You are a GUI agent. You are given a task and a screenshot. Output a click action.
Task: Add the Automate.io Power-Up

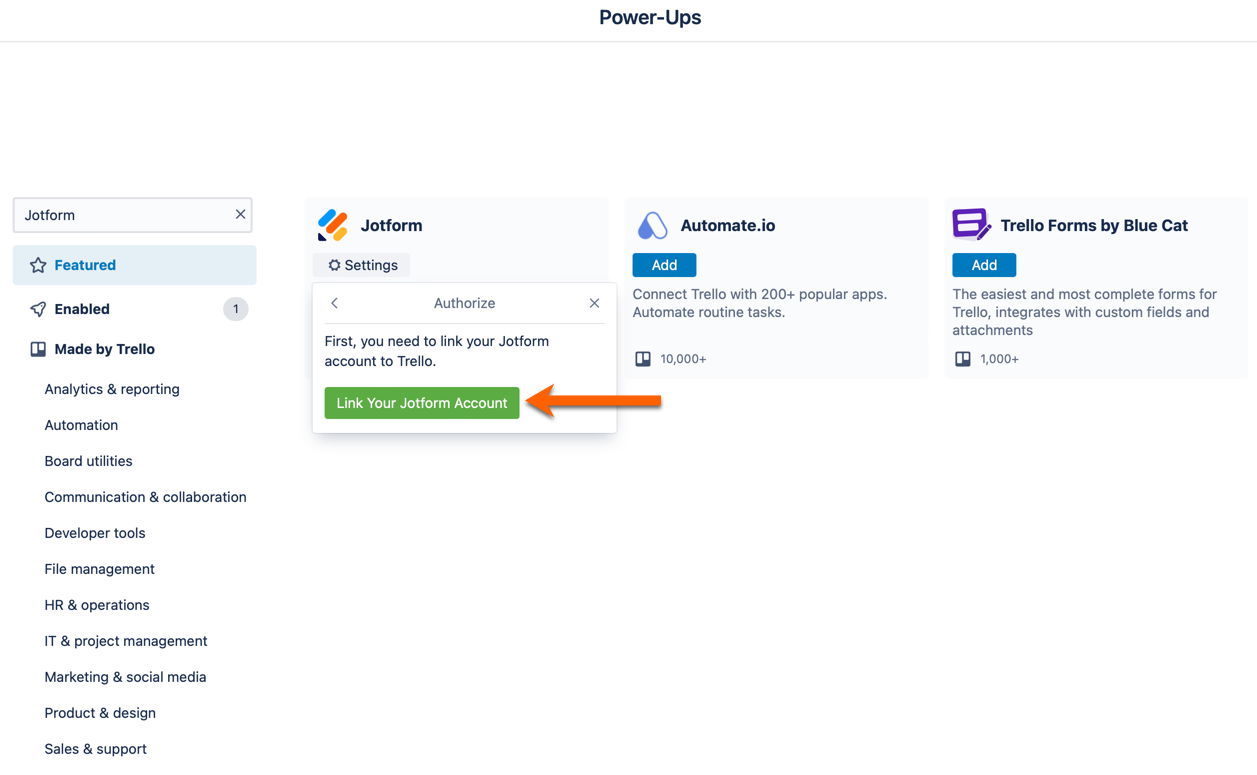click(x=664, y=265)
